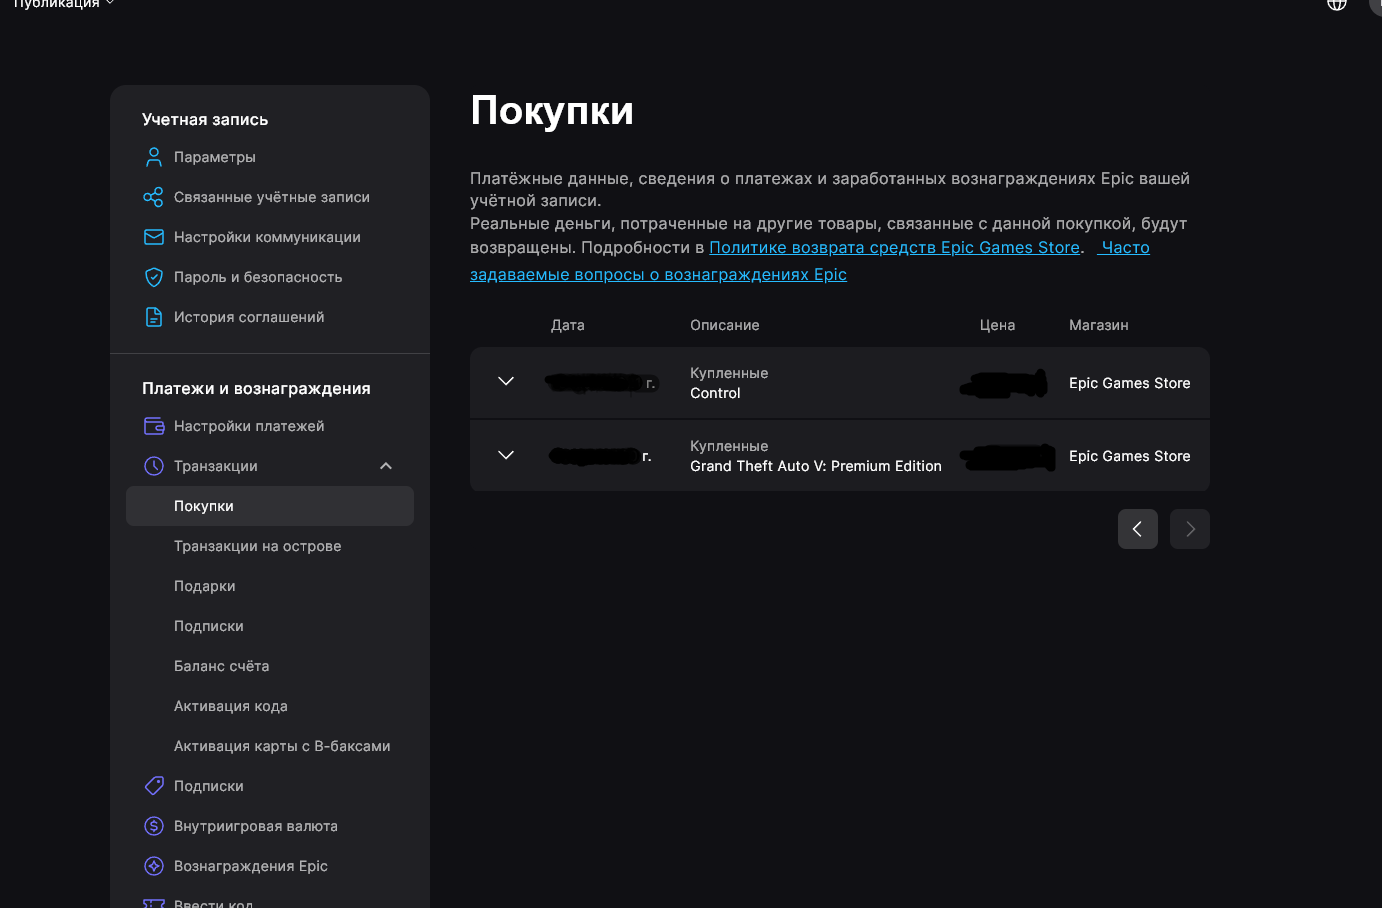1382x908 pixels.
Task: Open the Политике возврата средств link
Action: (x=894, y=248)
